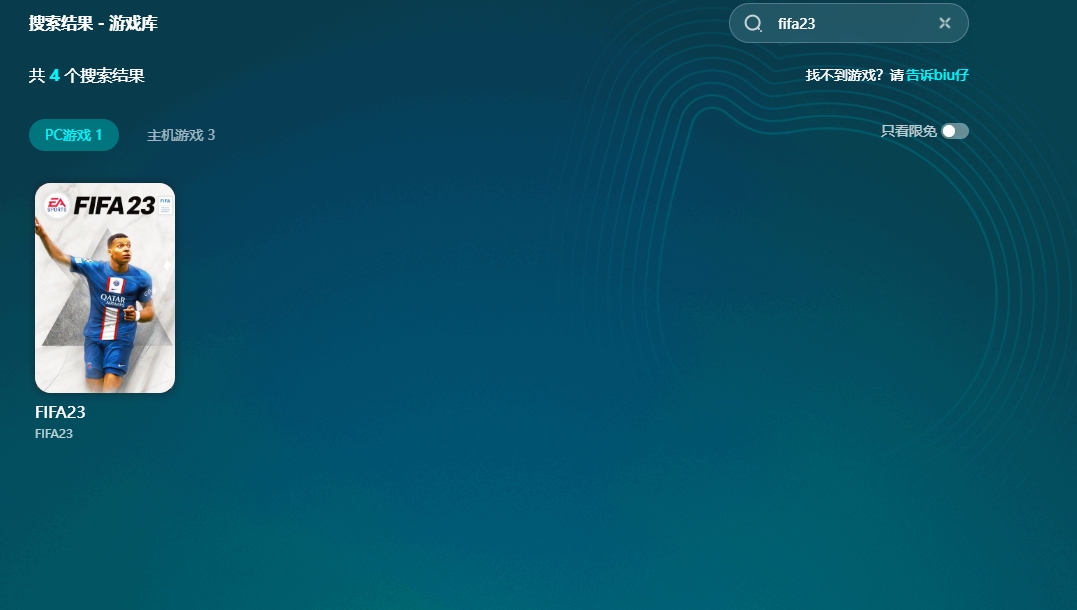Click the player's blue jersey on cover

[115, 300]
